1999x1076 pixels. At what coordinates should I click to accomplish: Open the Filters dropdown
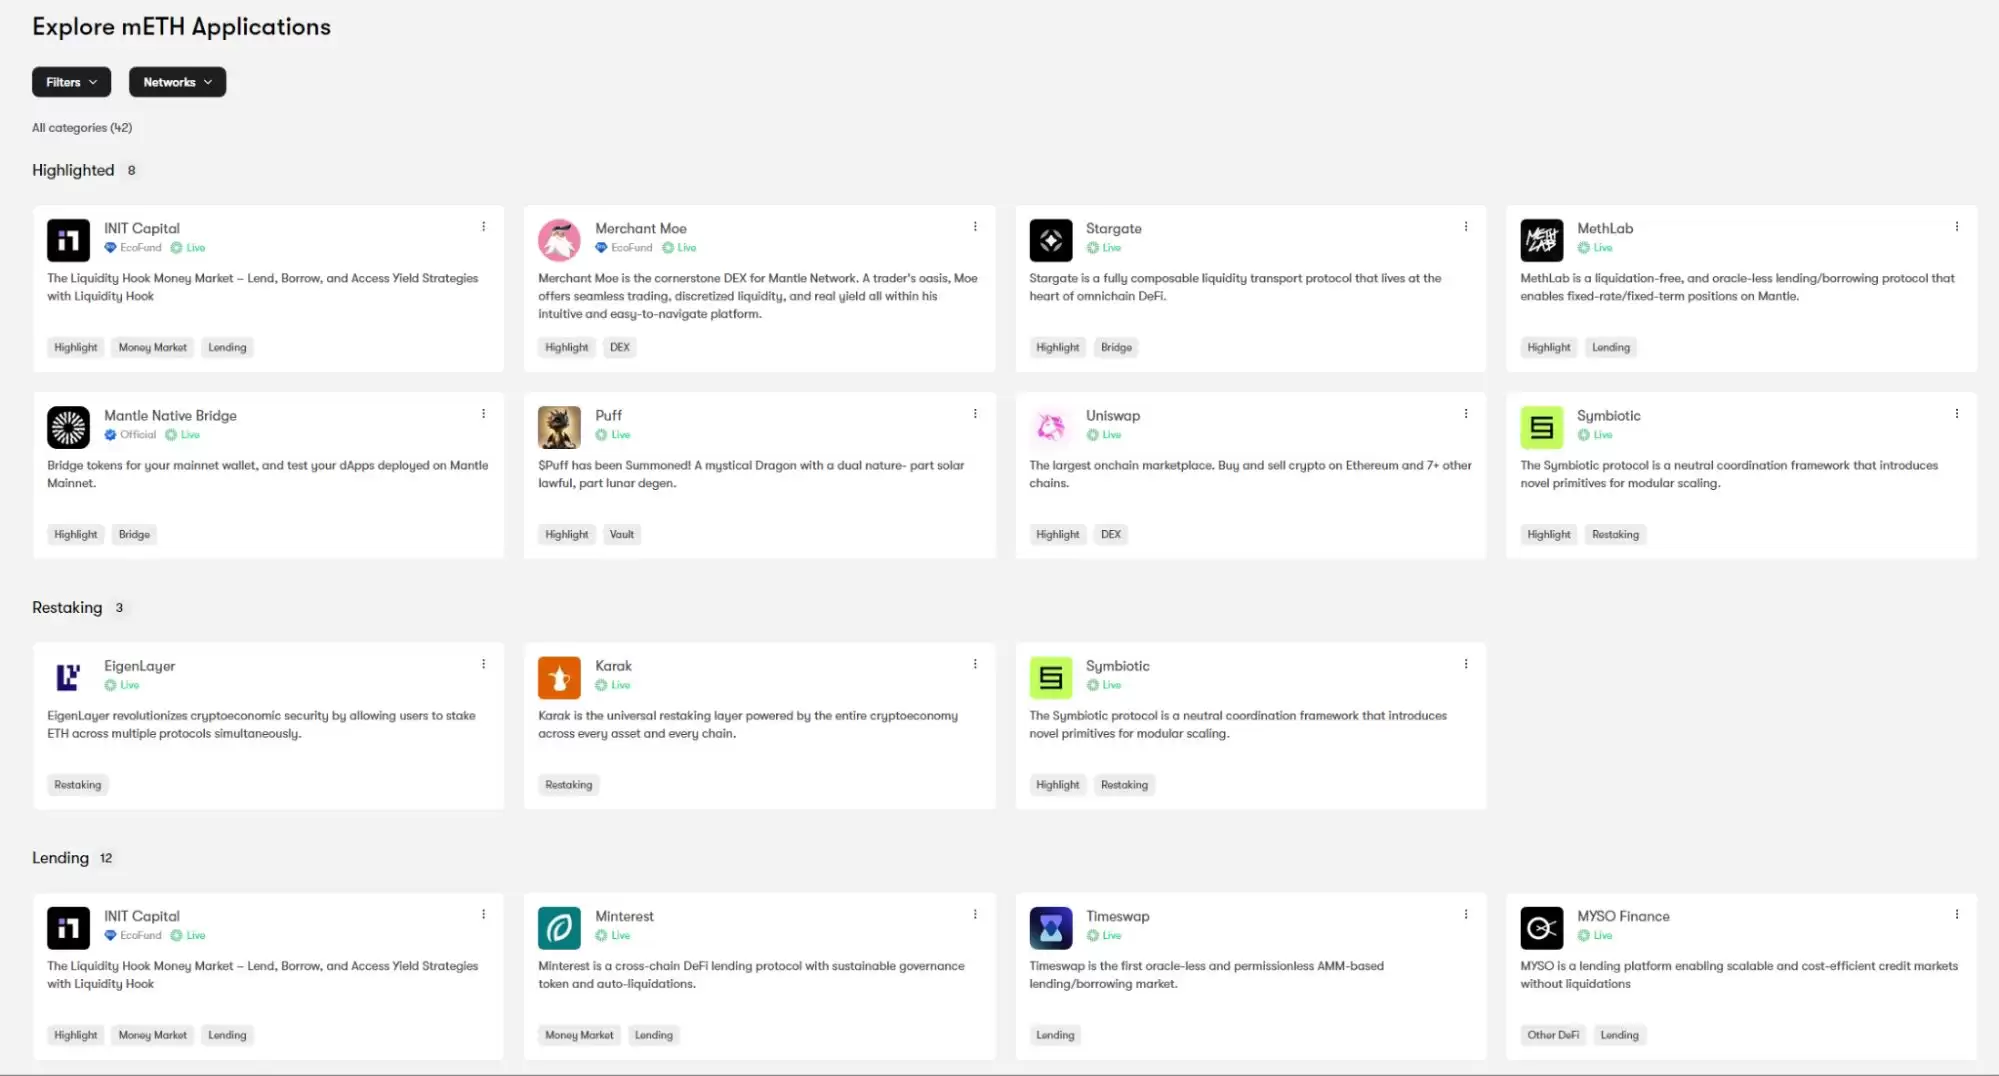coord(71,82)
